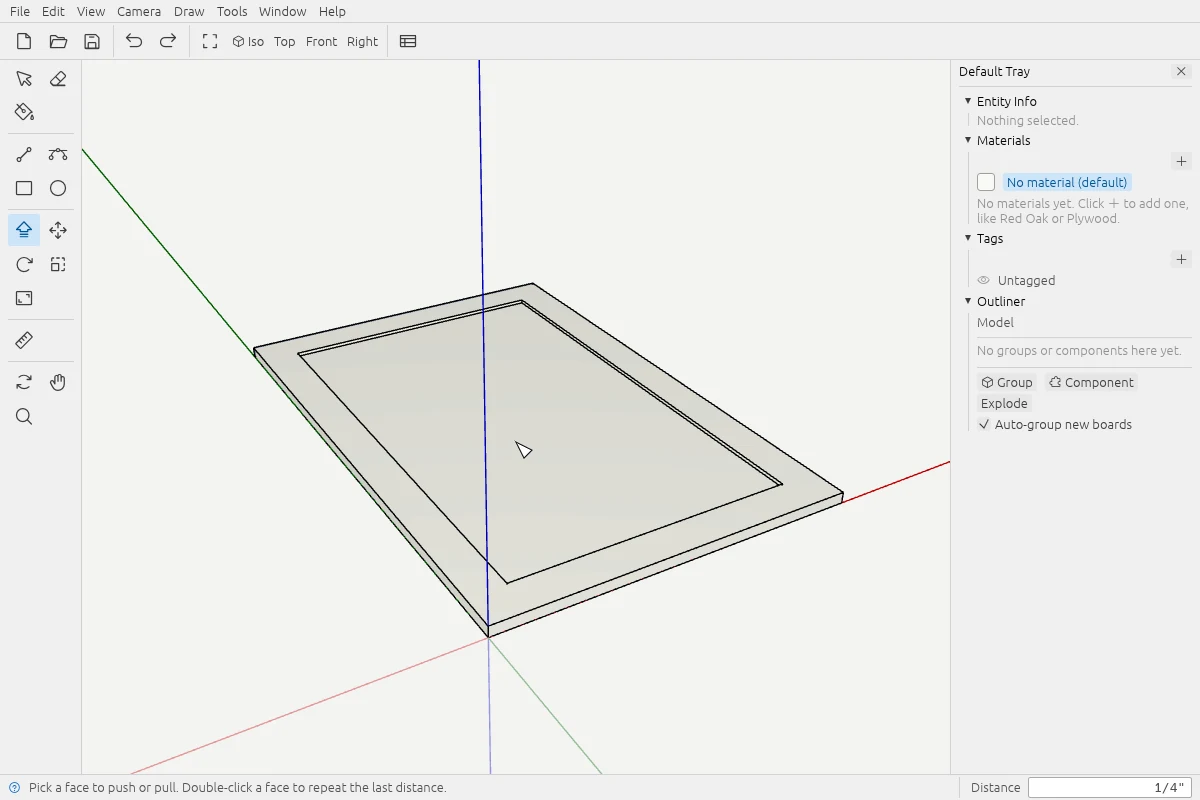Open the Camera menu

pyautogui.click(x=139, y=11)
